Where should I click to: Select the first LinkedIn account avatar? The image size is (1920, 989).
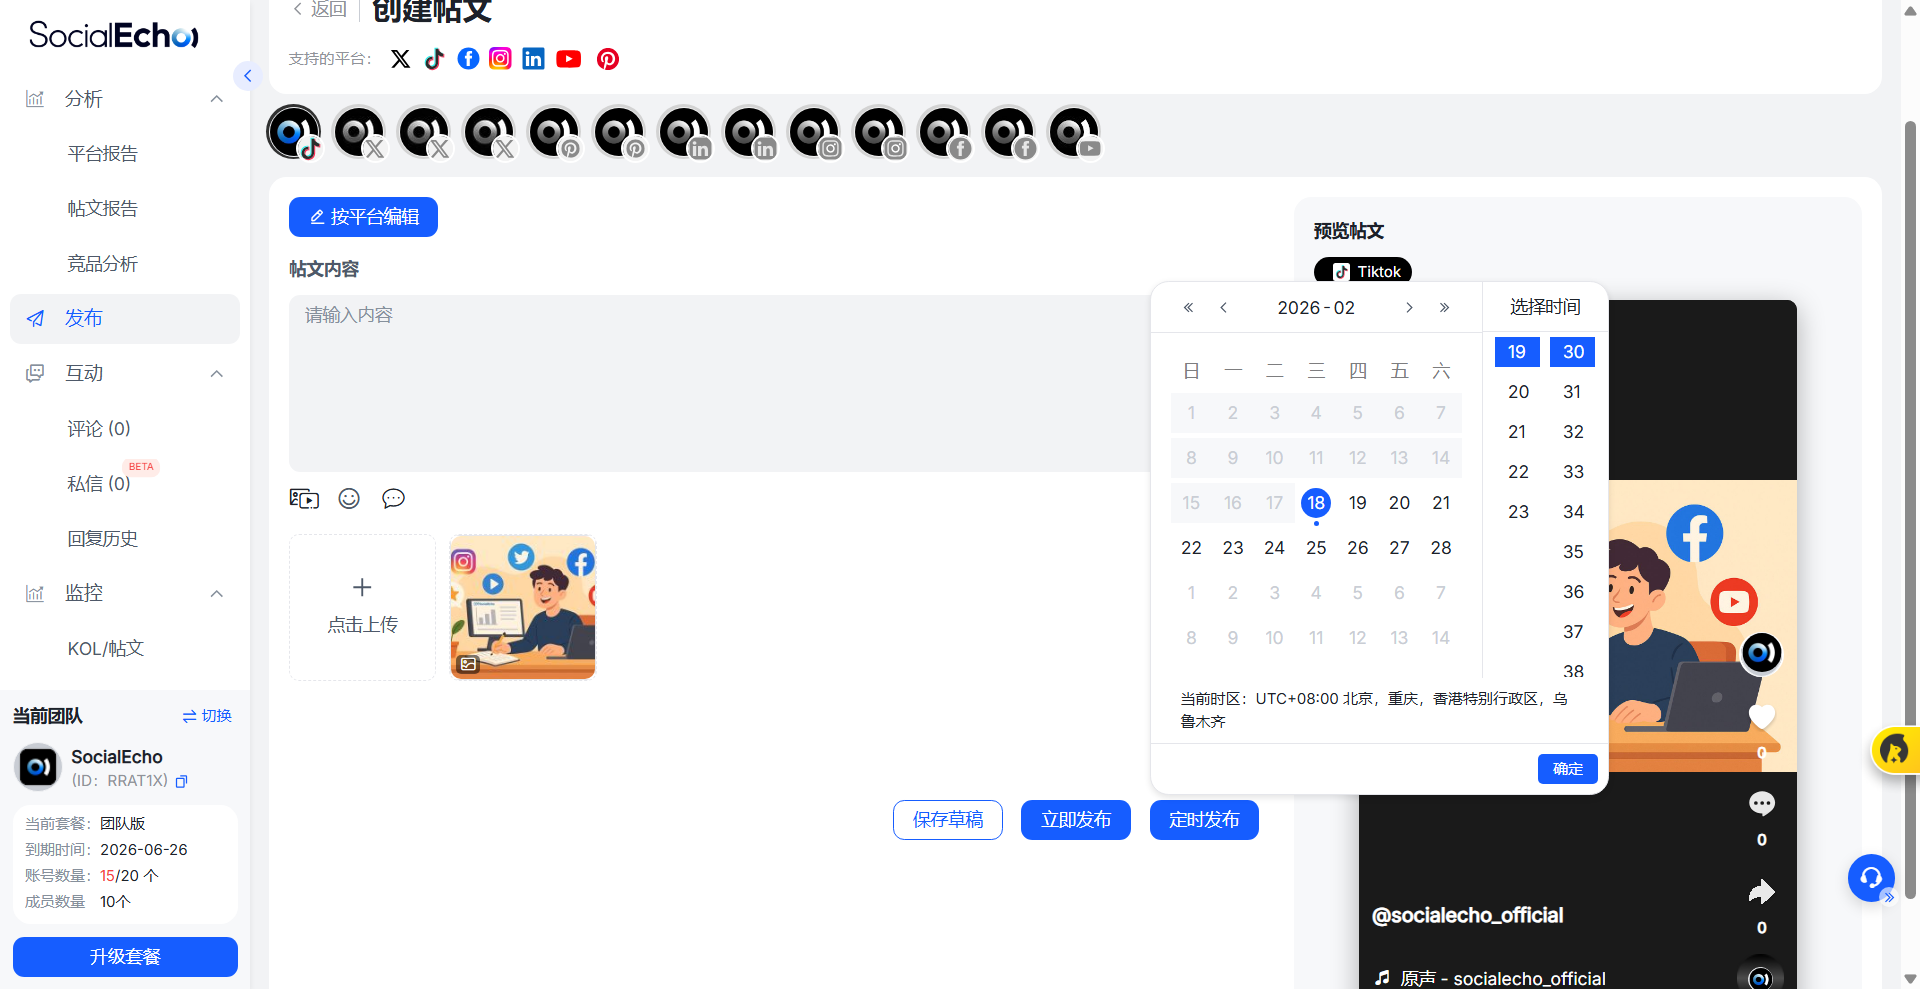click(685, 133)
